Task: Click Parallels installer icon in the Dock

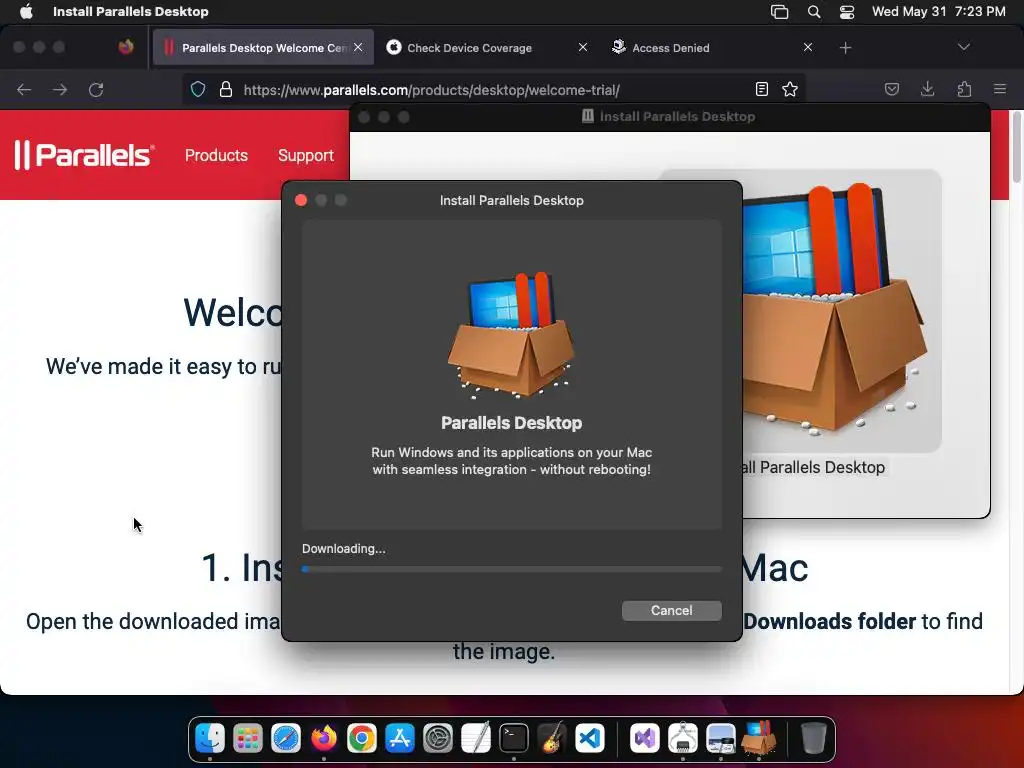Action: [758, 739]
